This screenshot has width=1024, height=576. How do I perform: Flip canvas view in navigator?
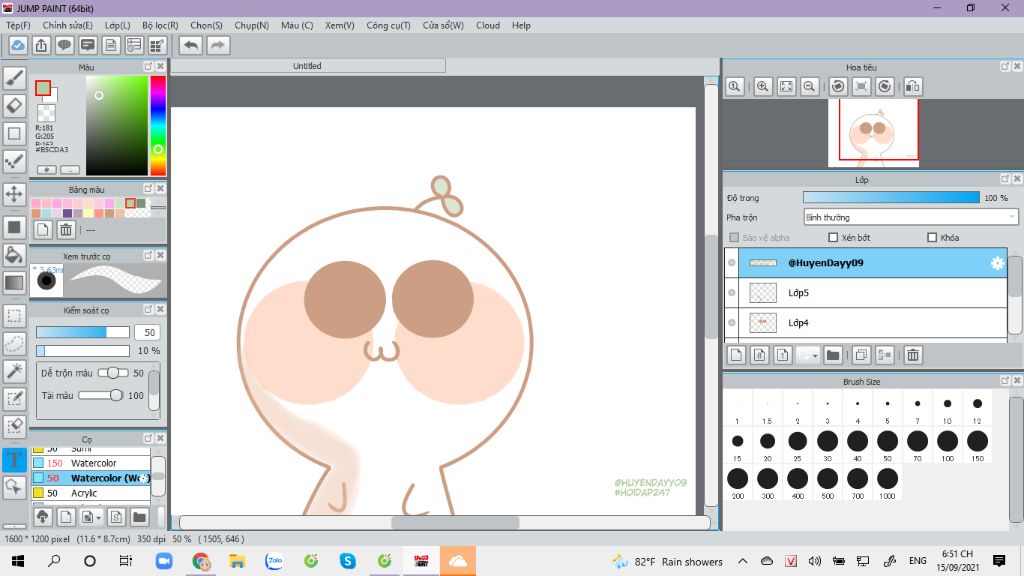[x=913, y=86]
